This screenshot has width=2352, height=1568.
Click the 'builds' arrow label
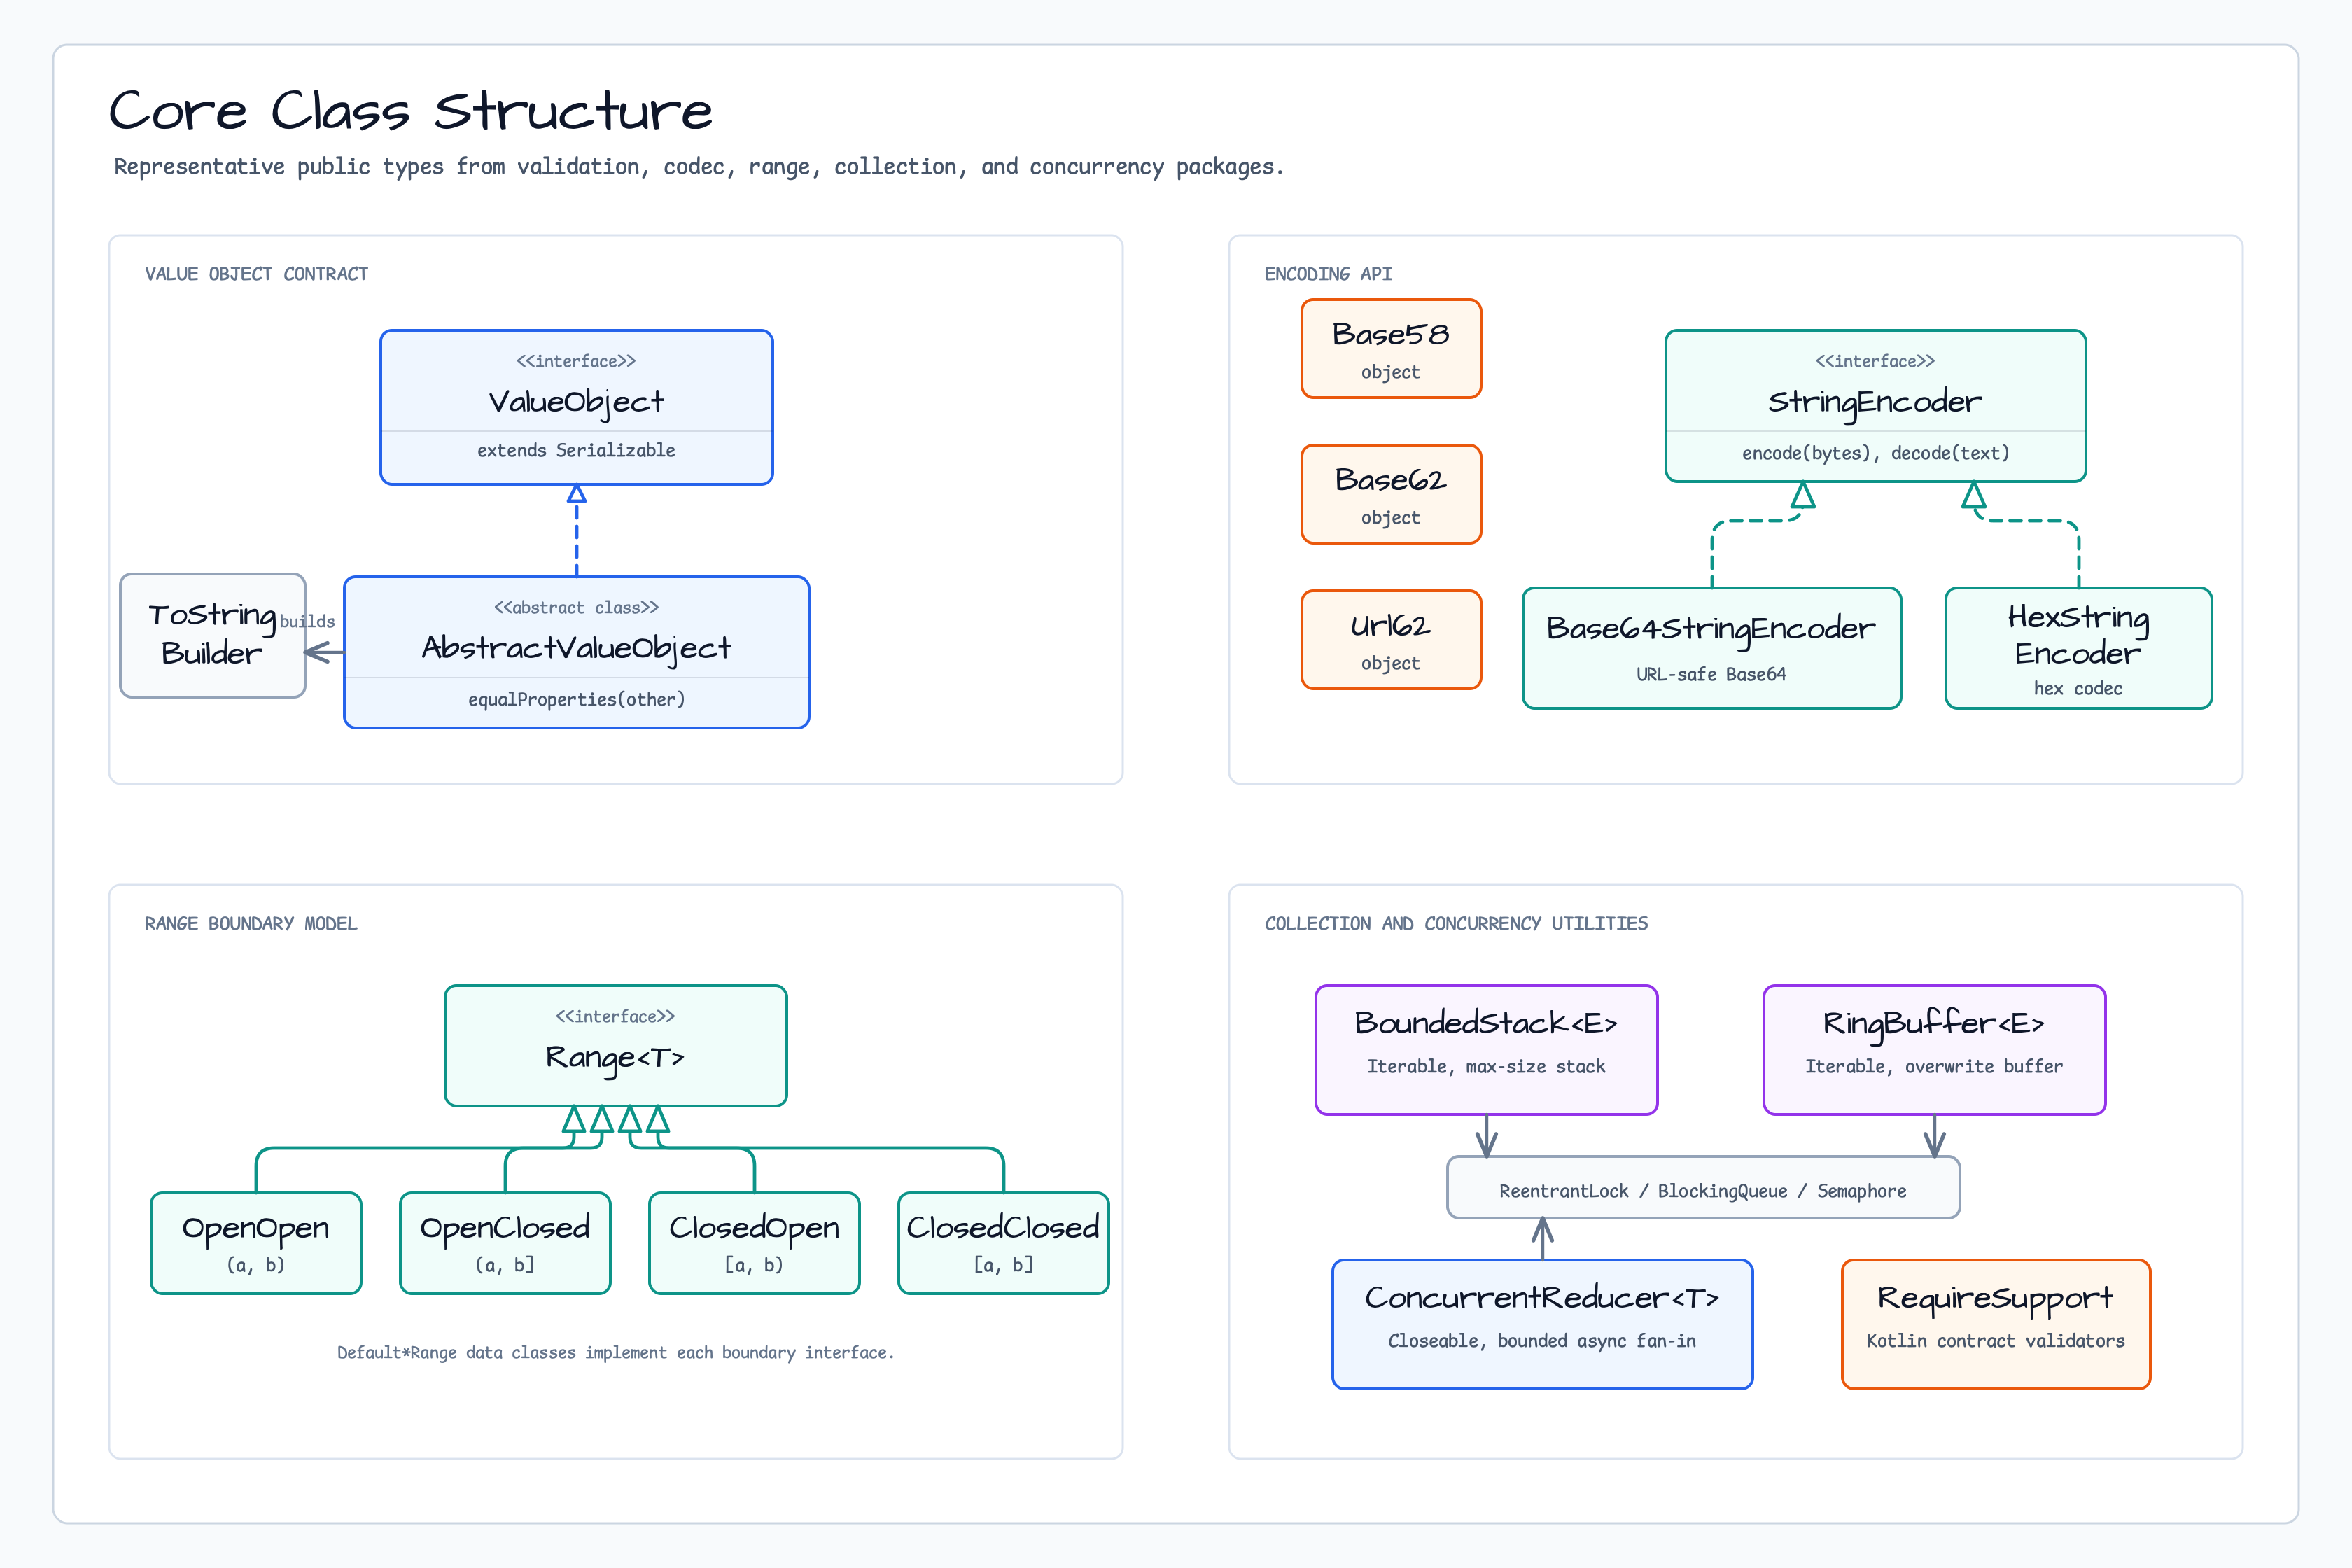(307, 621)
